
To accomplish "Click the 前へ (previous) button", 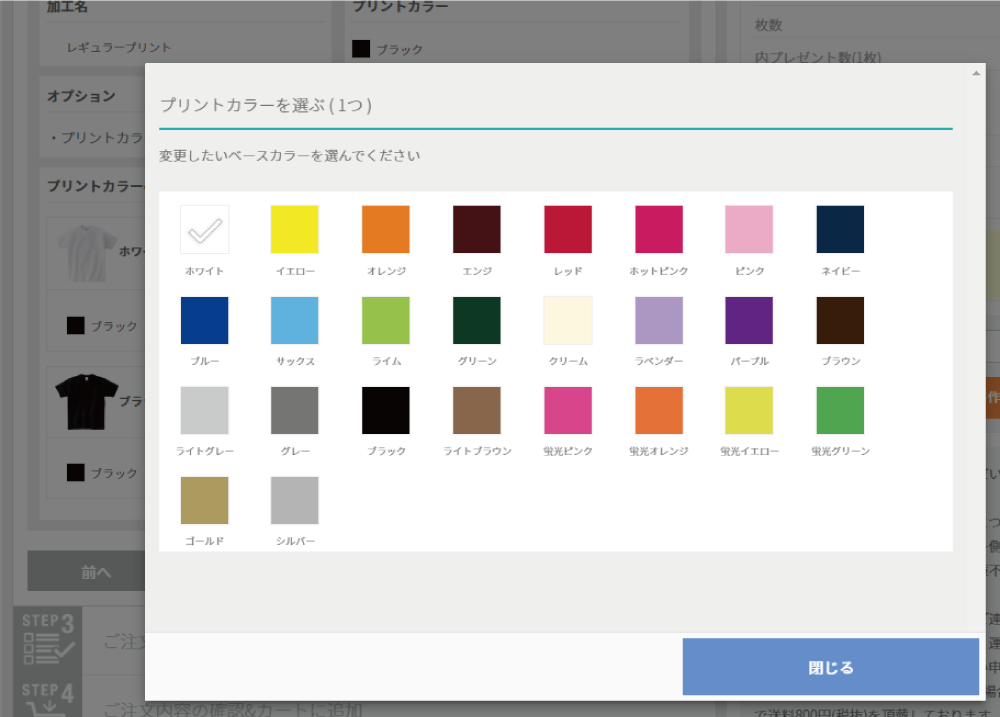I will (96, 571).
